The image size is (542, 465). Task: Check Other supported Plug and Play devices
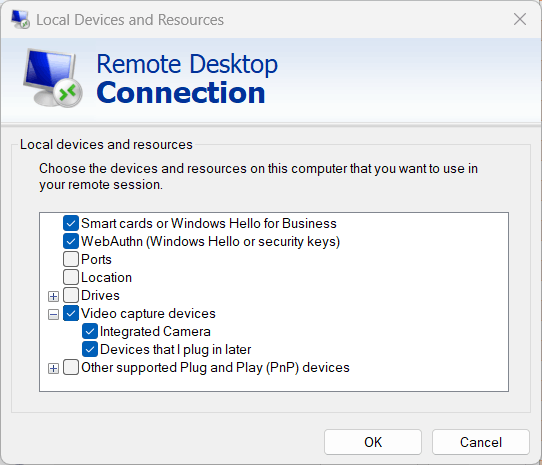71,367
